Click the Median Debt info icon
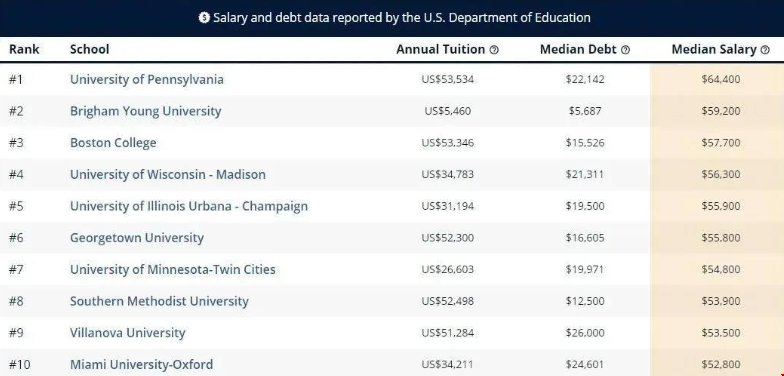The width and height of the screenshot is (784, 376). [x=625, y=50]
